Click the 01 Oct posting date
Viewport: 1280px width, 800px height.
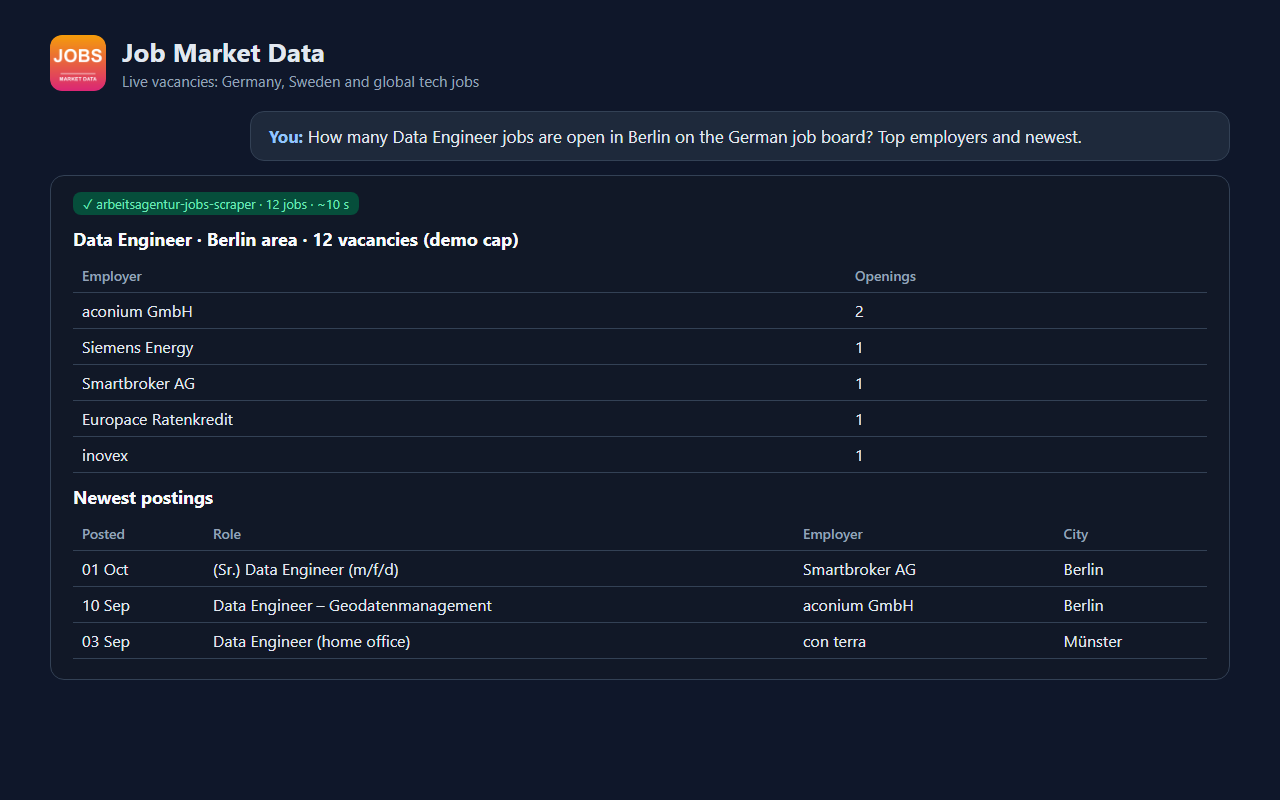[105, 569]
